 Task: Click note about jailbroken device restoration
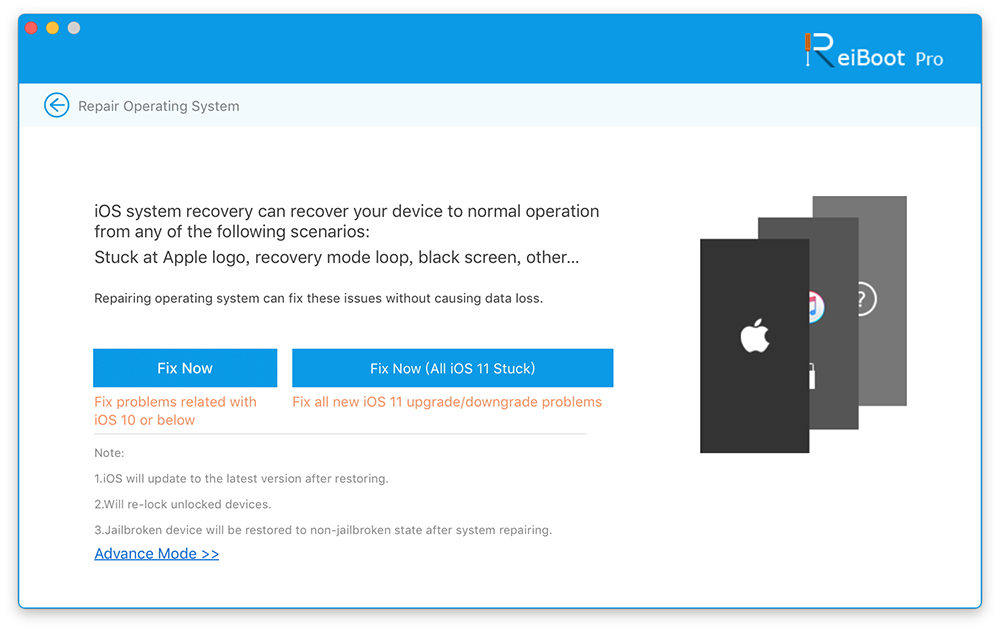pyautogui.click(x=323, y=530)
